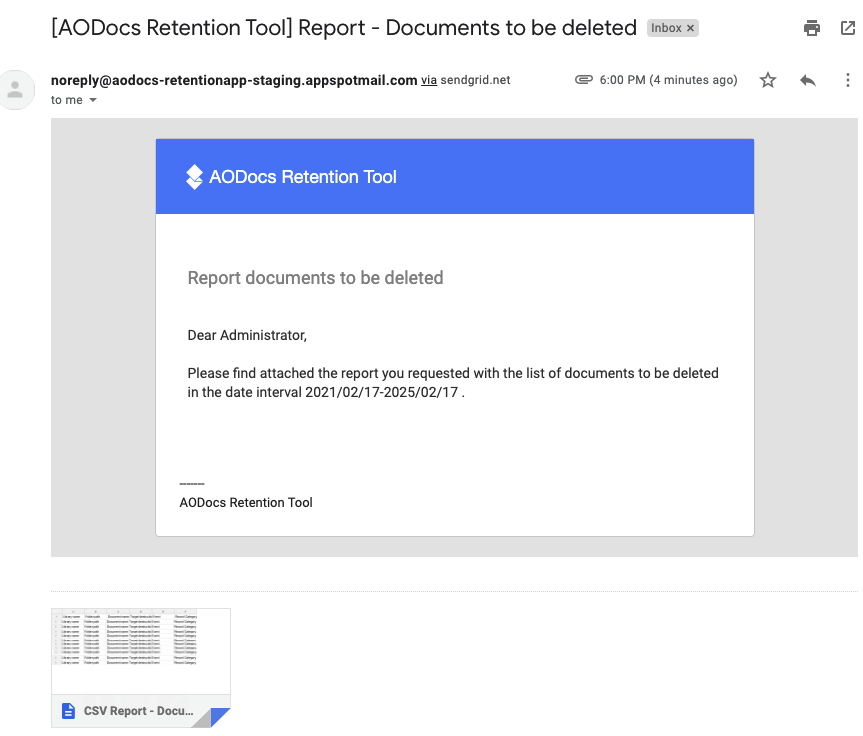Click the email subject line heading
Screen dimensions: 863x736
tap(344, 28)
